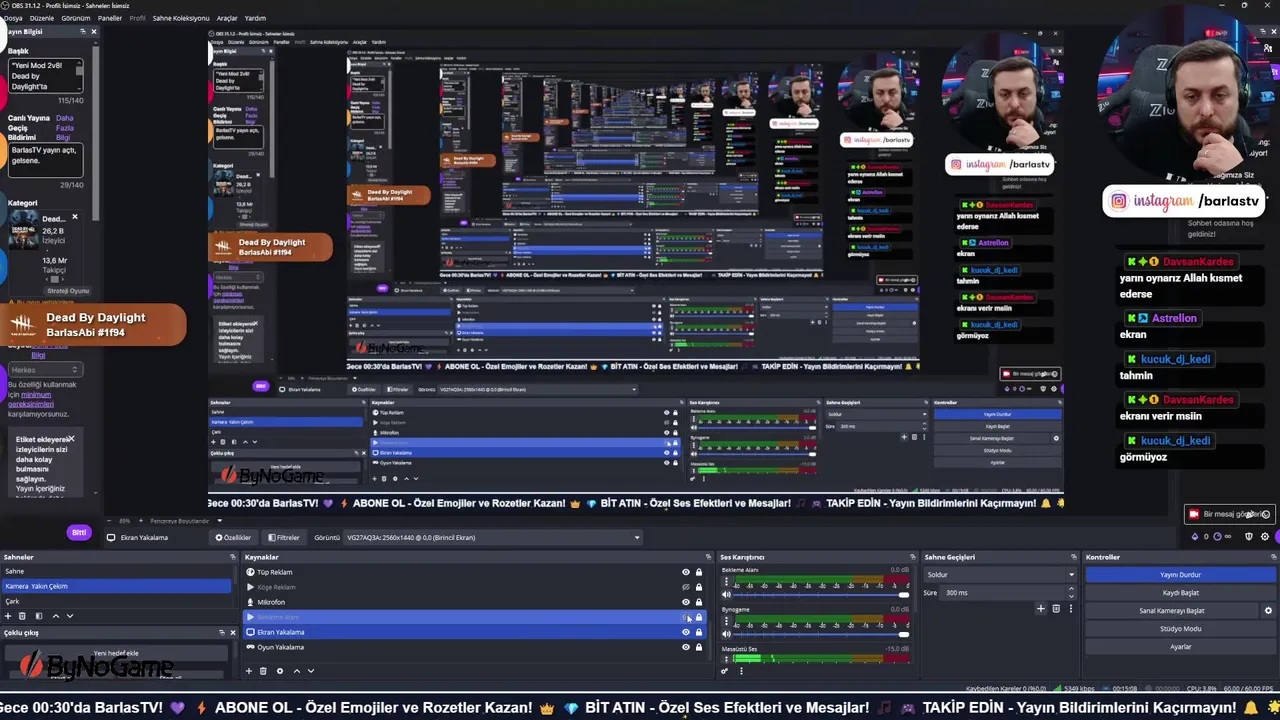Open Ayarlar settings button

click(x=1180, y=647)
